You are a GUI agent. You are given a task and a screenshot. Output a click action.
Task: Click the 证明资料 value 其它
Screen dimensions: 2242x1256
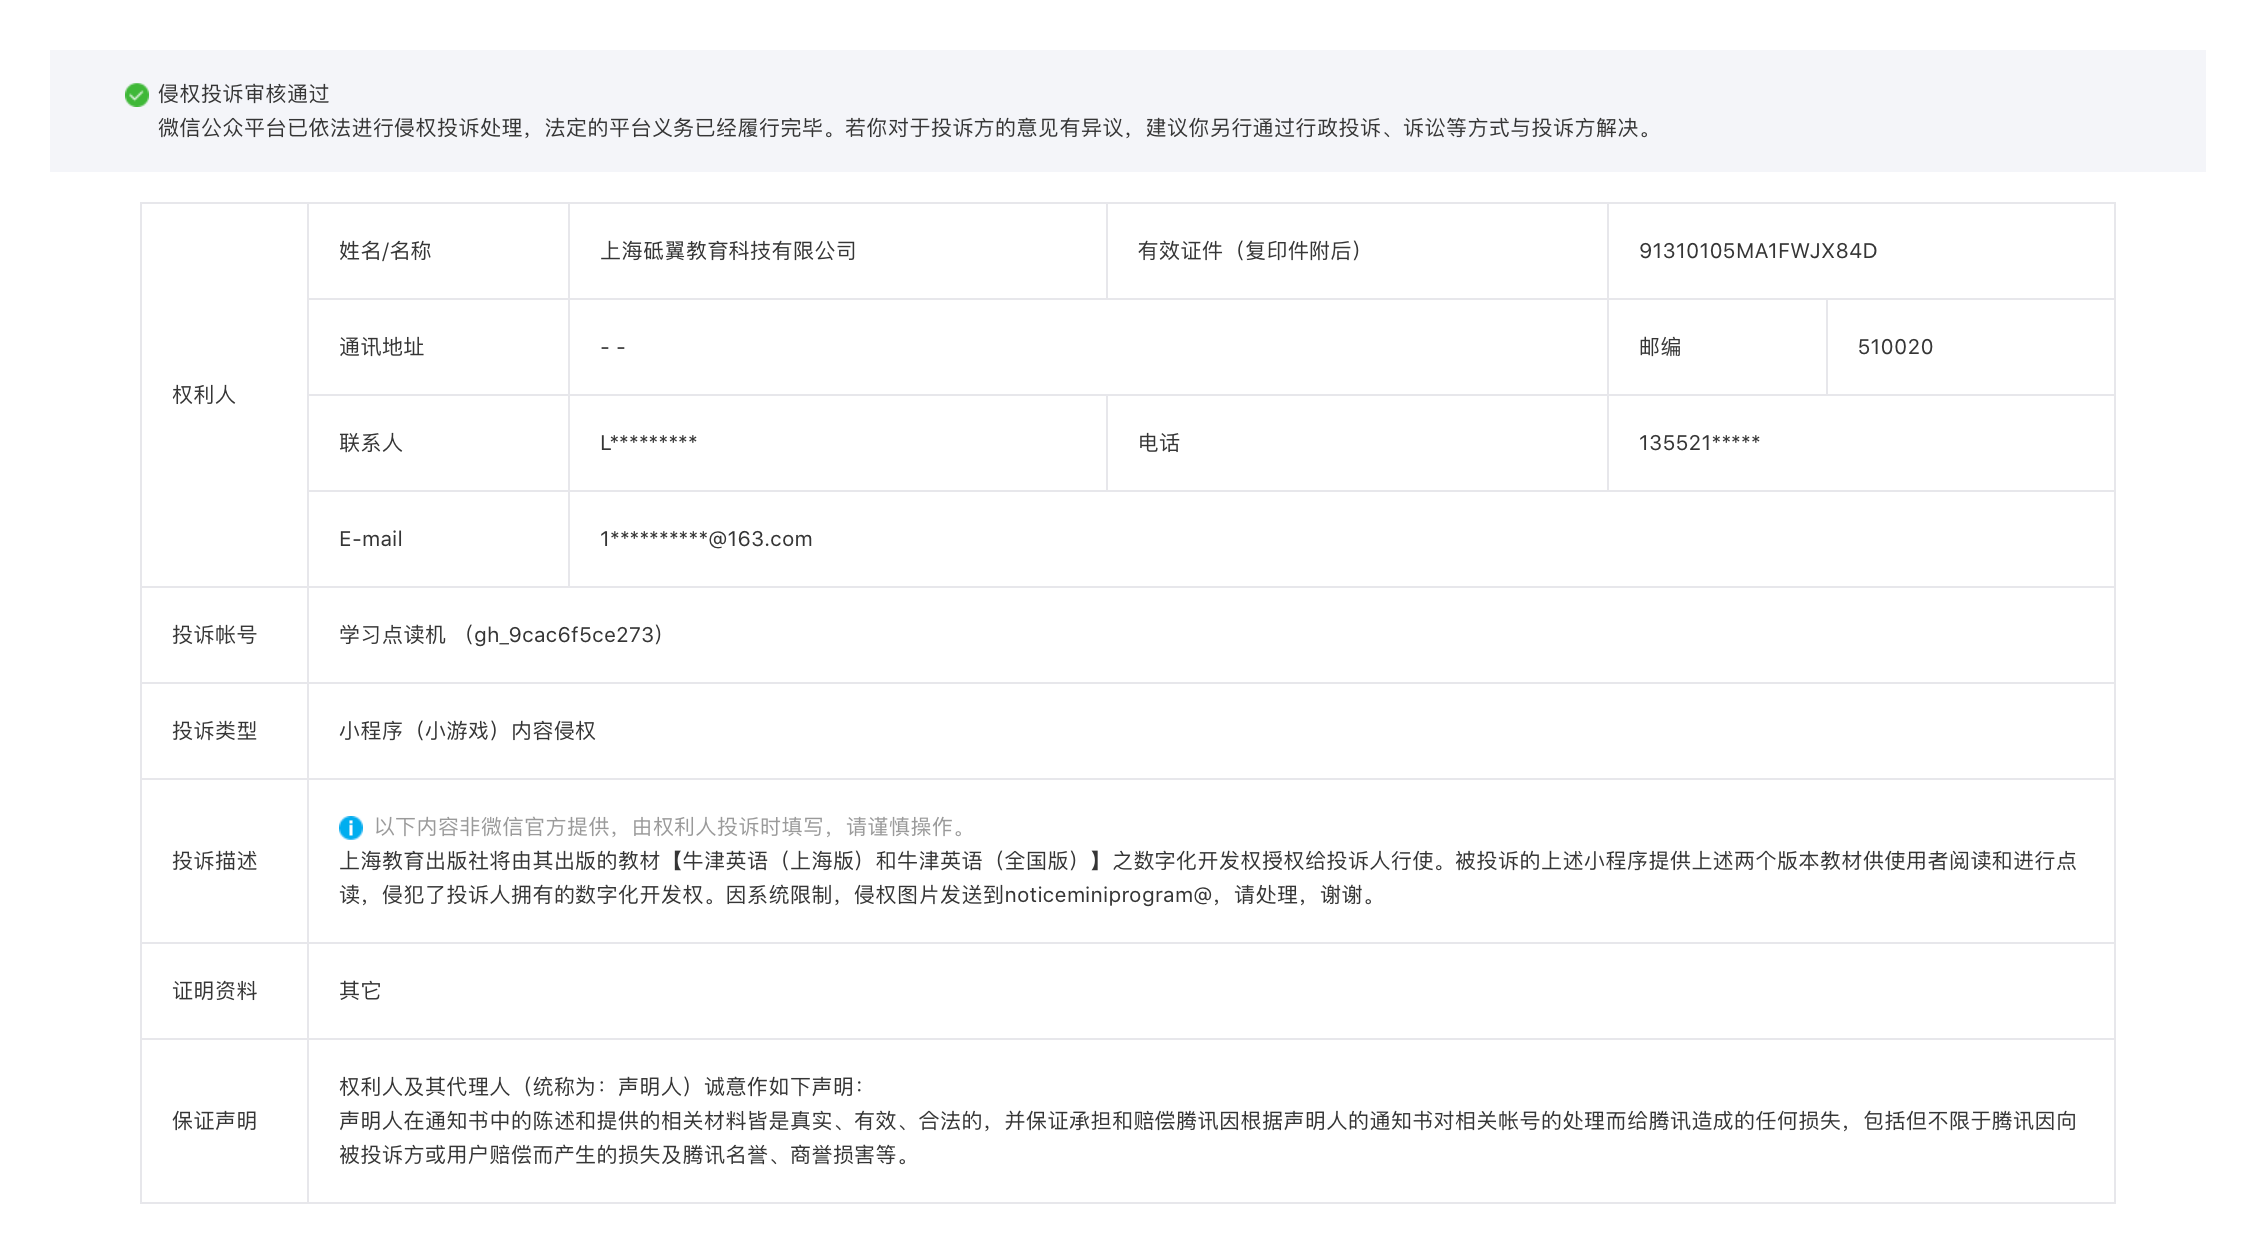360,991
